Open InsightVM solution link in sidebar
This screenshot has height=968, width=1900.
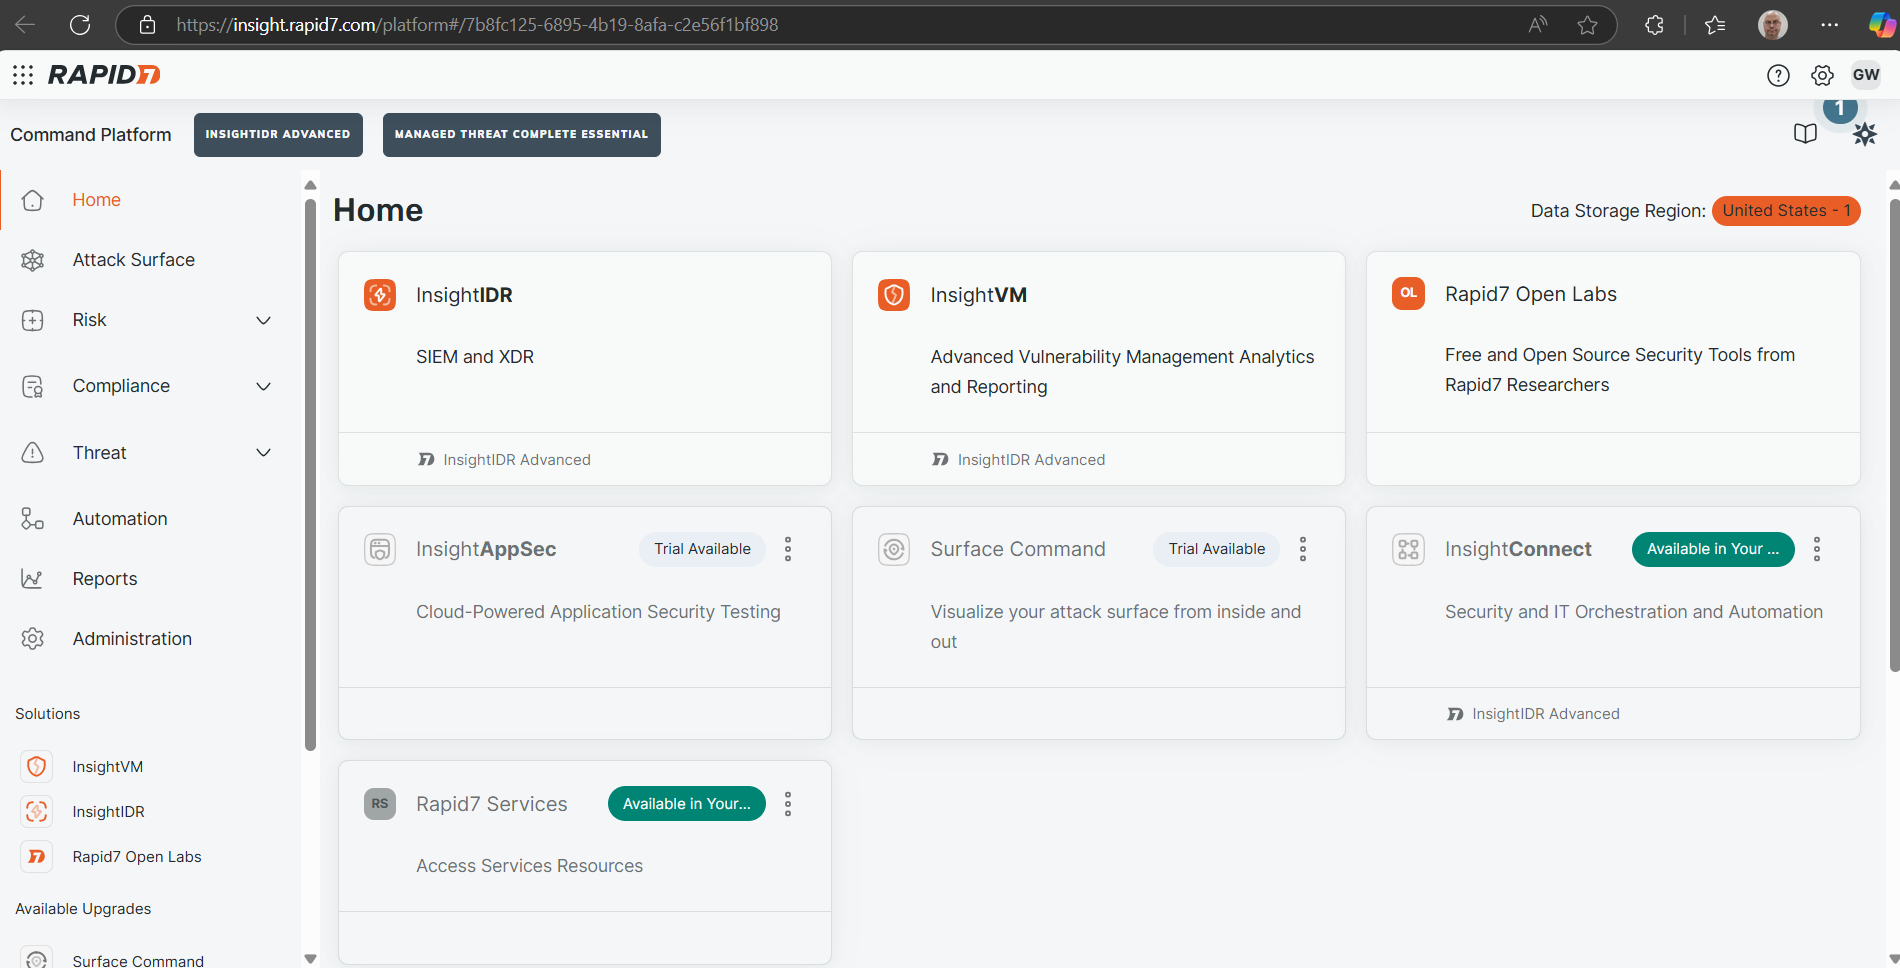click(x=108, y=767)
